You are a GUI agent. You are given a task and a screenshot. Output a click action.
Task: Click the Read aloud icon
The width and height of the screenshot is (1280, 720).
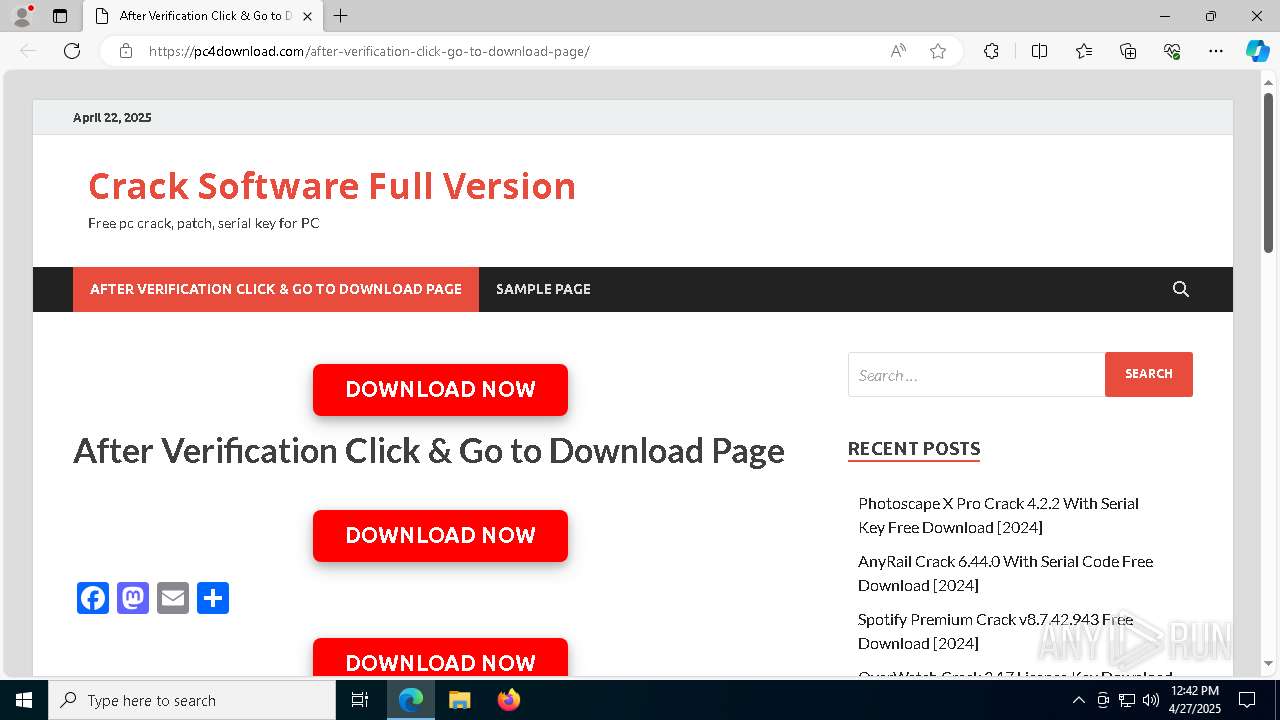pyautogui.click(x=898, y=51)
